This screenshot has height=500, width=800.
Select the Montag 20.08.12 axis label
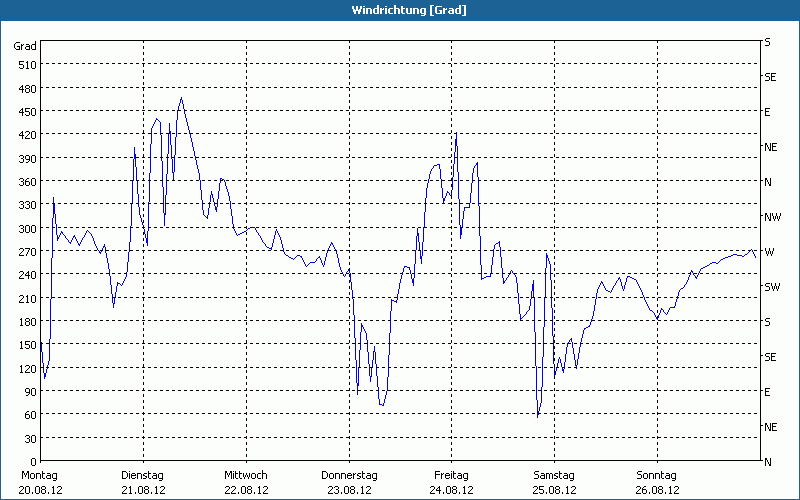point(41,483)
